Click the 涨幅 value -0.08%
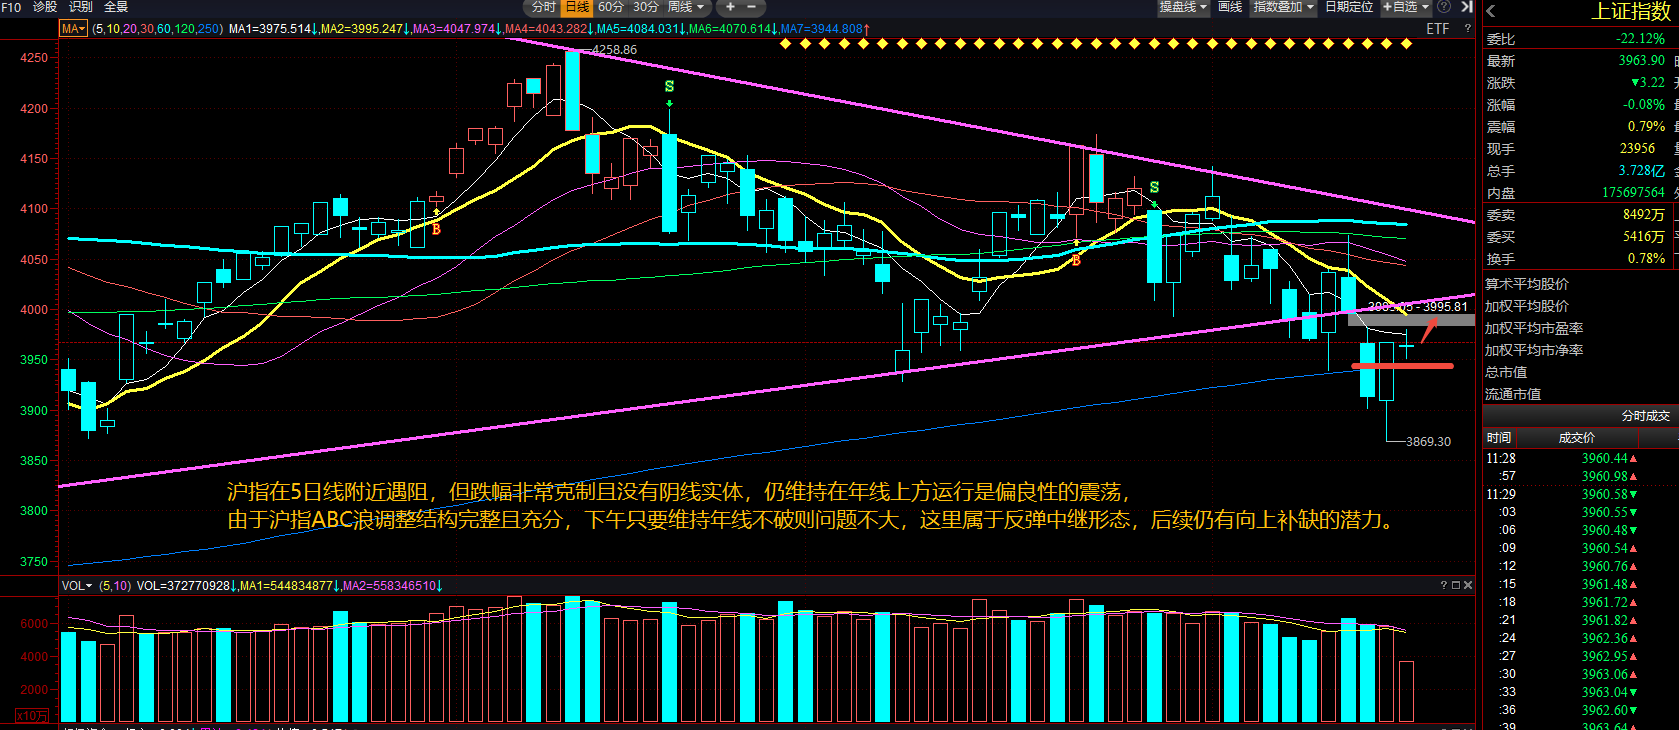1679x730 pixels. 1644,105
